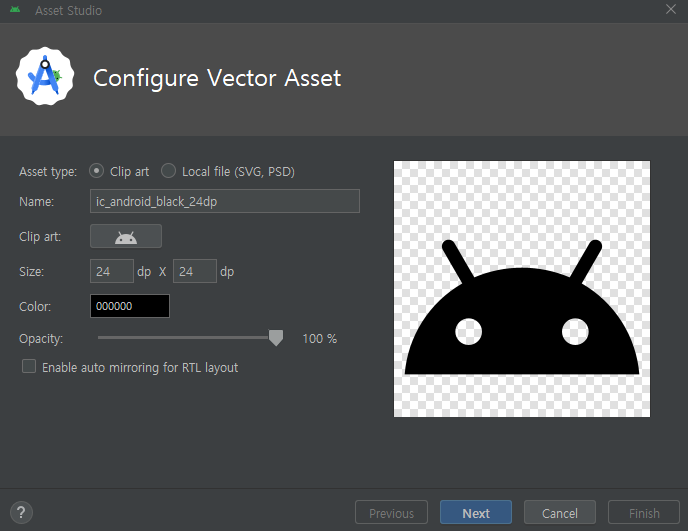Click the Name field ic_android_black_24dp

point(225,201)
